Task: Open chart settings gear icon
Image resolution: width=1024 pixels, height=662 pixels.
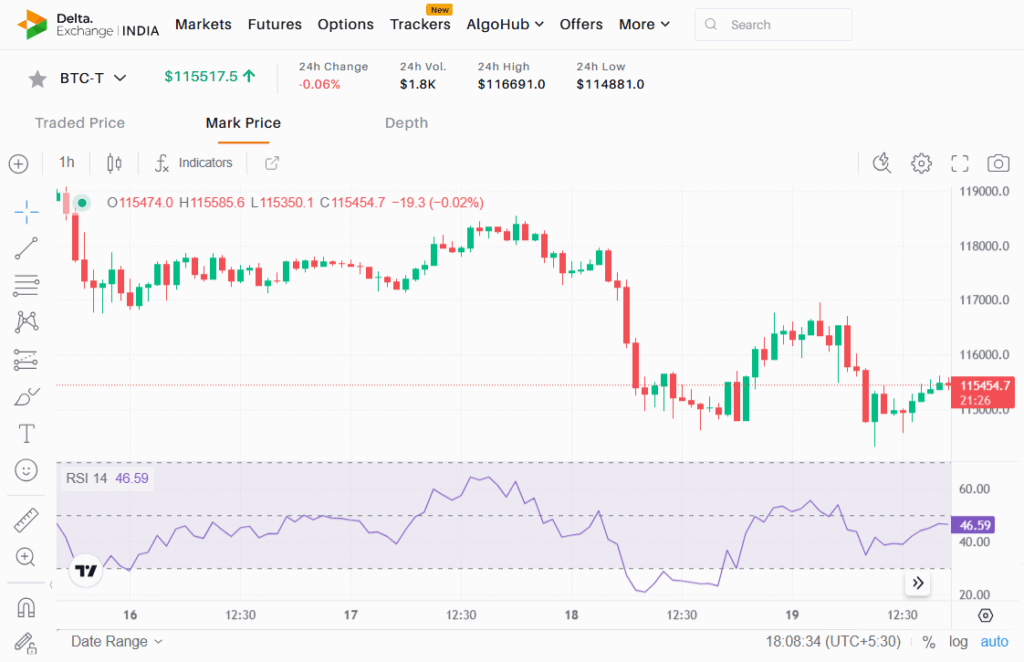Action: 921,163
